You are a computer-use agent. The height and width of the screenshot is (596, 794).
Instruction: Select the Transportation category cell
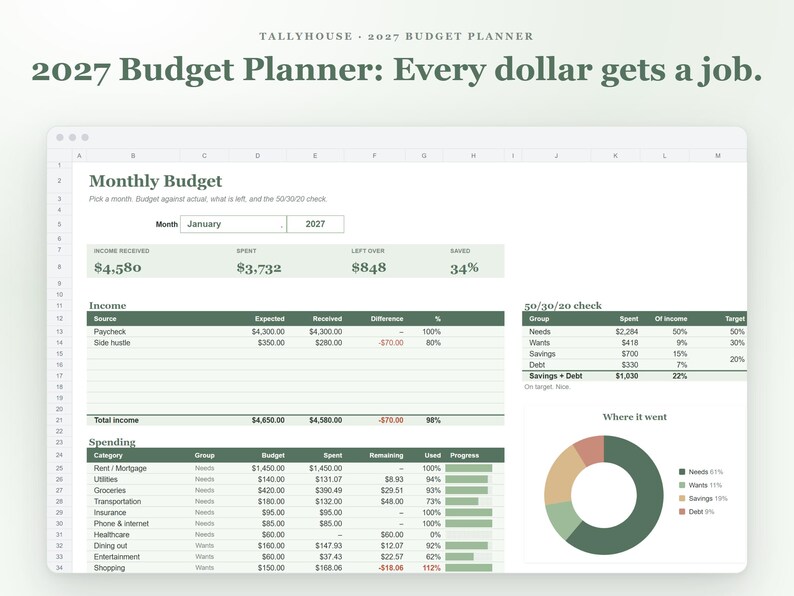tap(117, 501)
